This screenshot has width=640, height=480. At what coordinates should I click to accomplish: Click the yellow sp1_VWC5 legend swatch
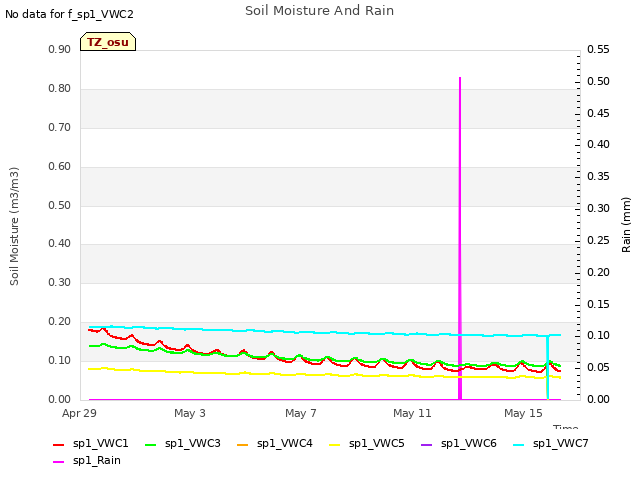tap(335, 444)
